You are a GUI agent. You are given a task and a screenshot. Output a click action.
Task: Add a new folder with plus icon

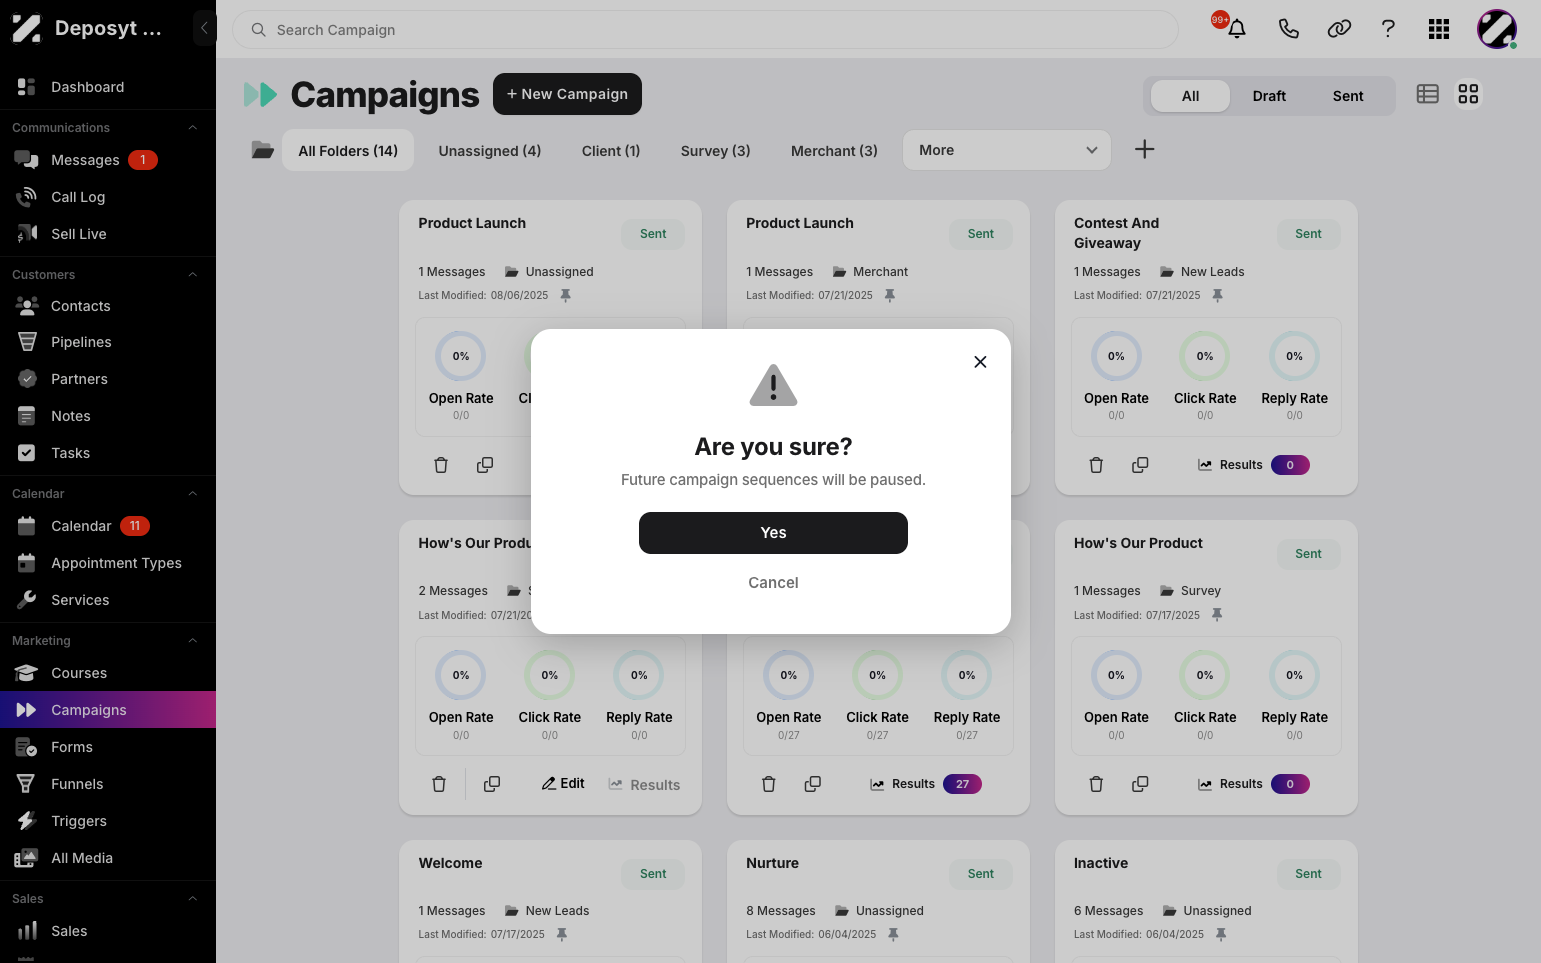coord(1145,150)
